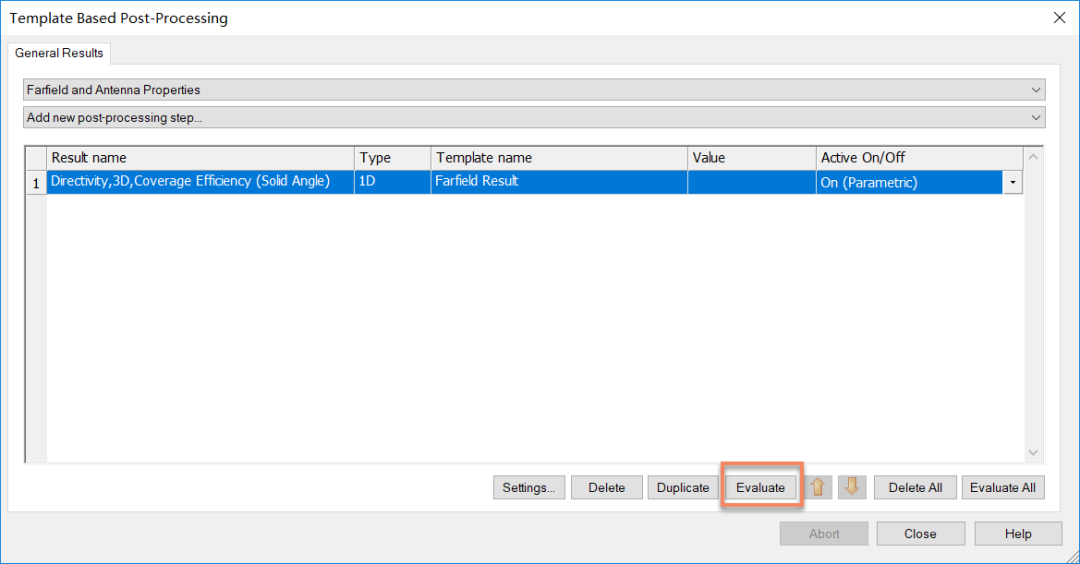
Task: Click the Active On/Off column header
Action: coord(920,158)
